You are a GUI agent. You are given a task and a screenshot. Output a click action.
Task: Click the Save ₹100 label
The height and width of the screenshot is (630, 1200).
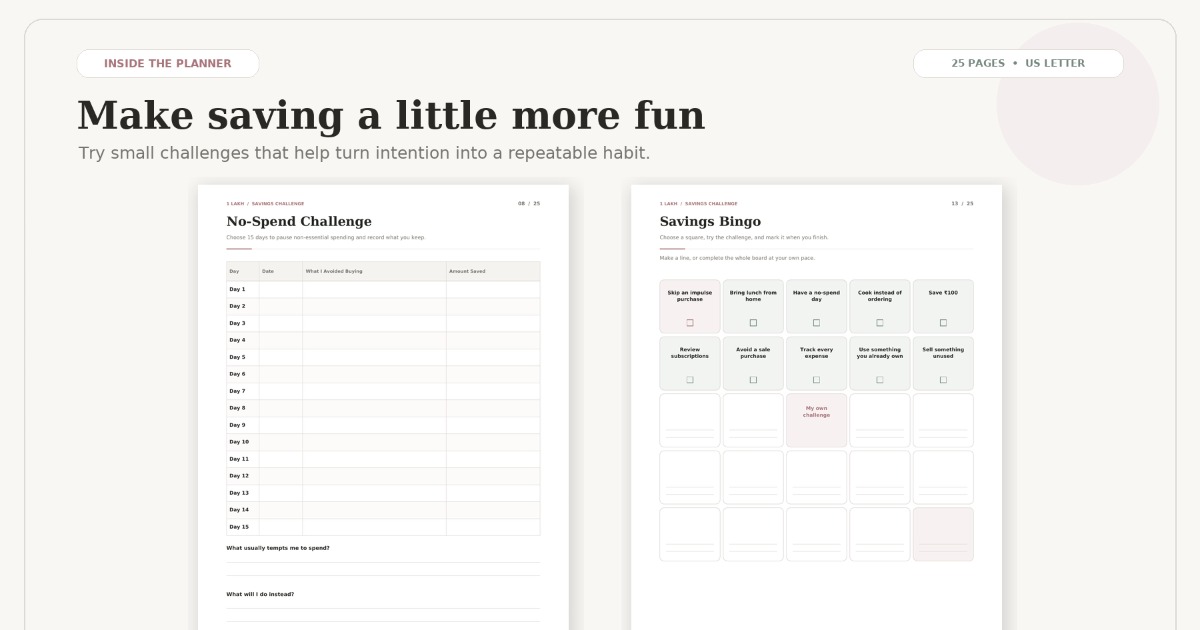click(x=943, y=293)
